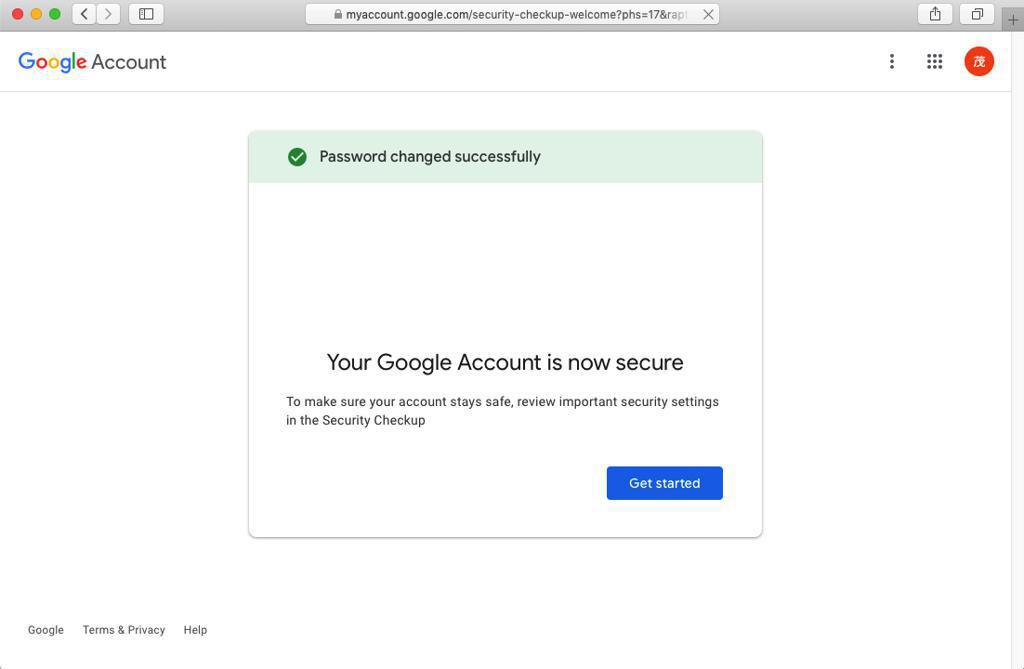Image resolution: width=1024 pixels, height=669 pixels.
Task: Stop loading the page with X
Action: coord(708,14)
